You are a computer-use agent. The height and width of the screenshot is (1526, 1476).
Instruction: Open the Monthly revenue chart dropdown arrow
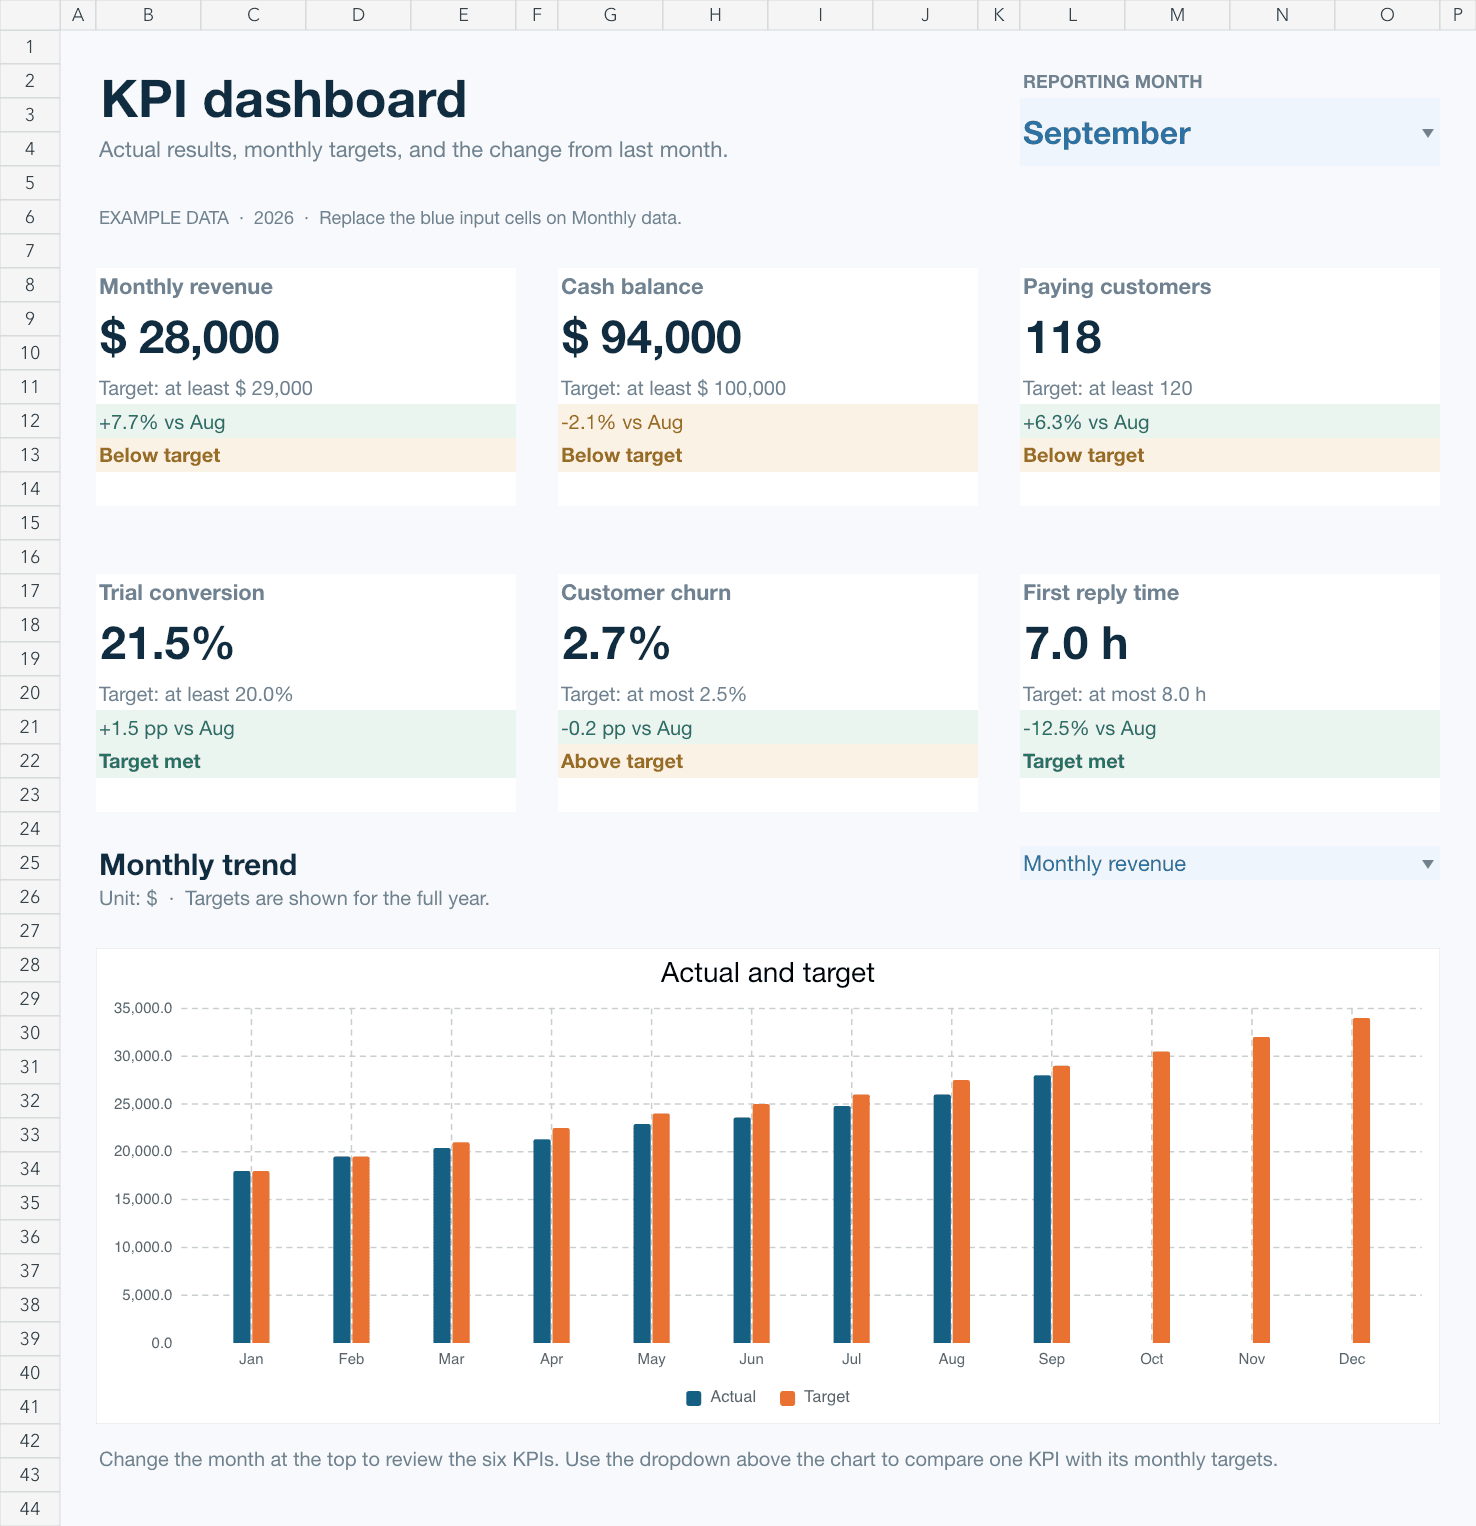1427,864
